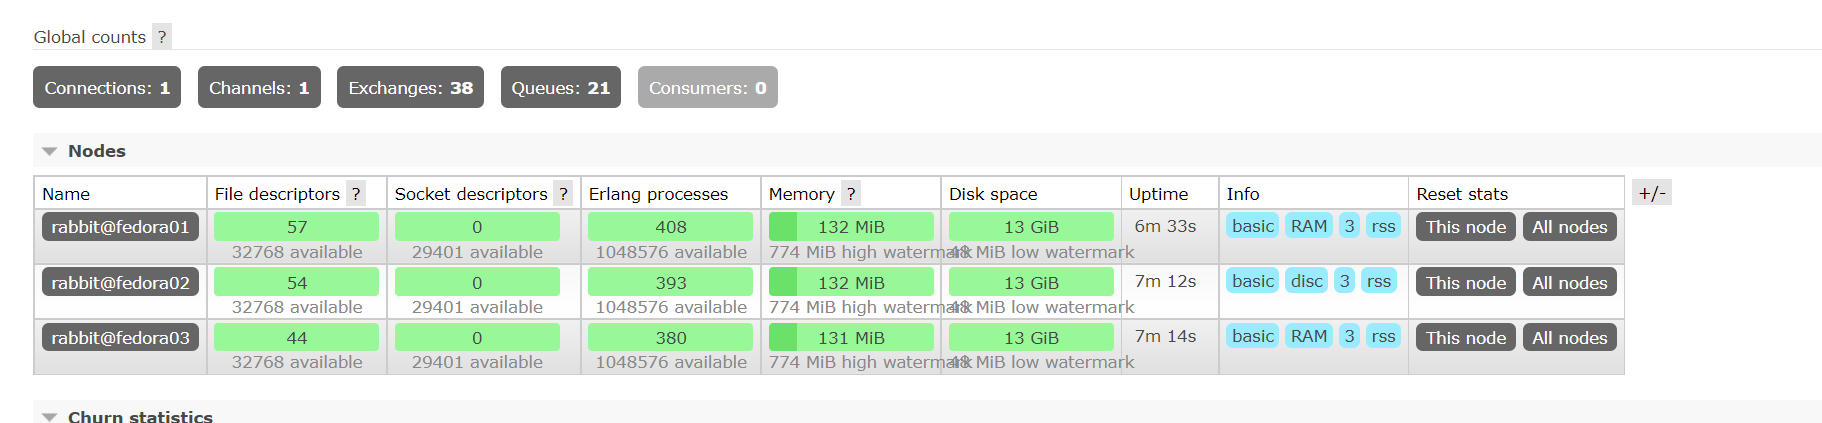Toggle columns with the +/- control
Screen dimensions: 1822x423
coord(1651,193)
